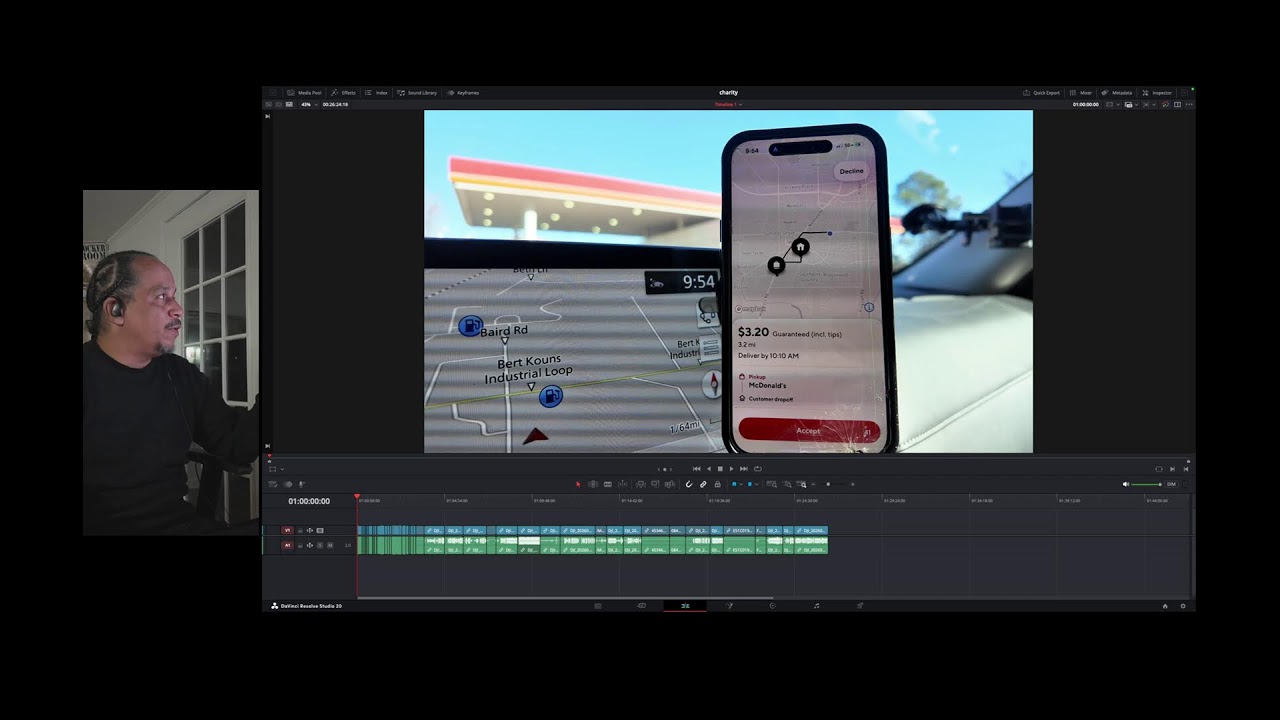
Task: Solo audio track A1
Action: pos(320,545)
